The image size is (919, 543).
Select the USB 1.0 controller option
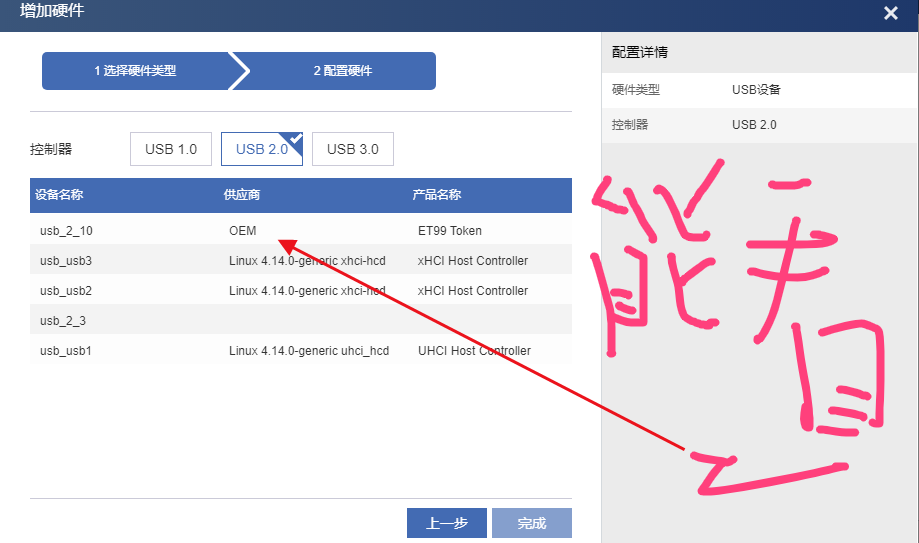tap(171, 149)
